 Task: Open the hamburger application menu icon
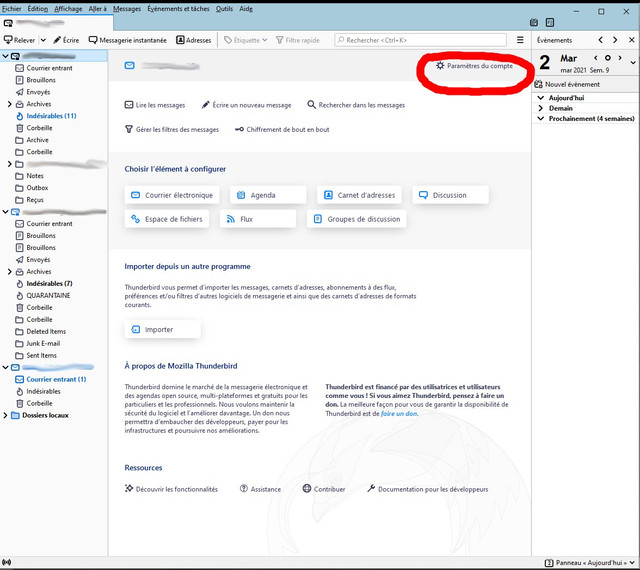coord(520,40)
